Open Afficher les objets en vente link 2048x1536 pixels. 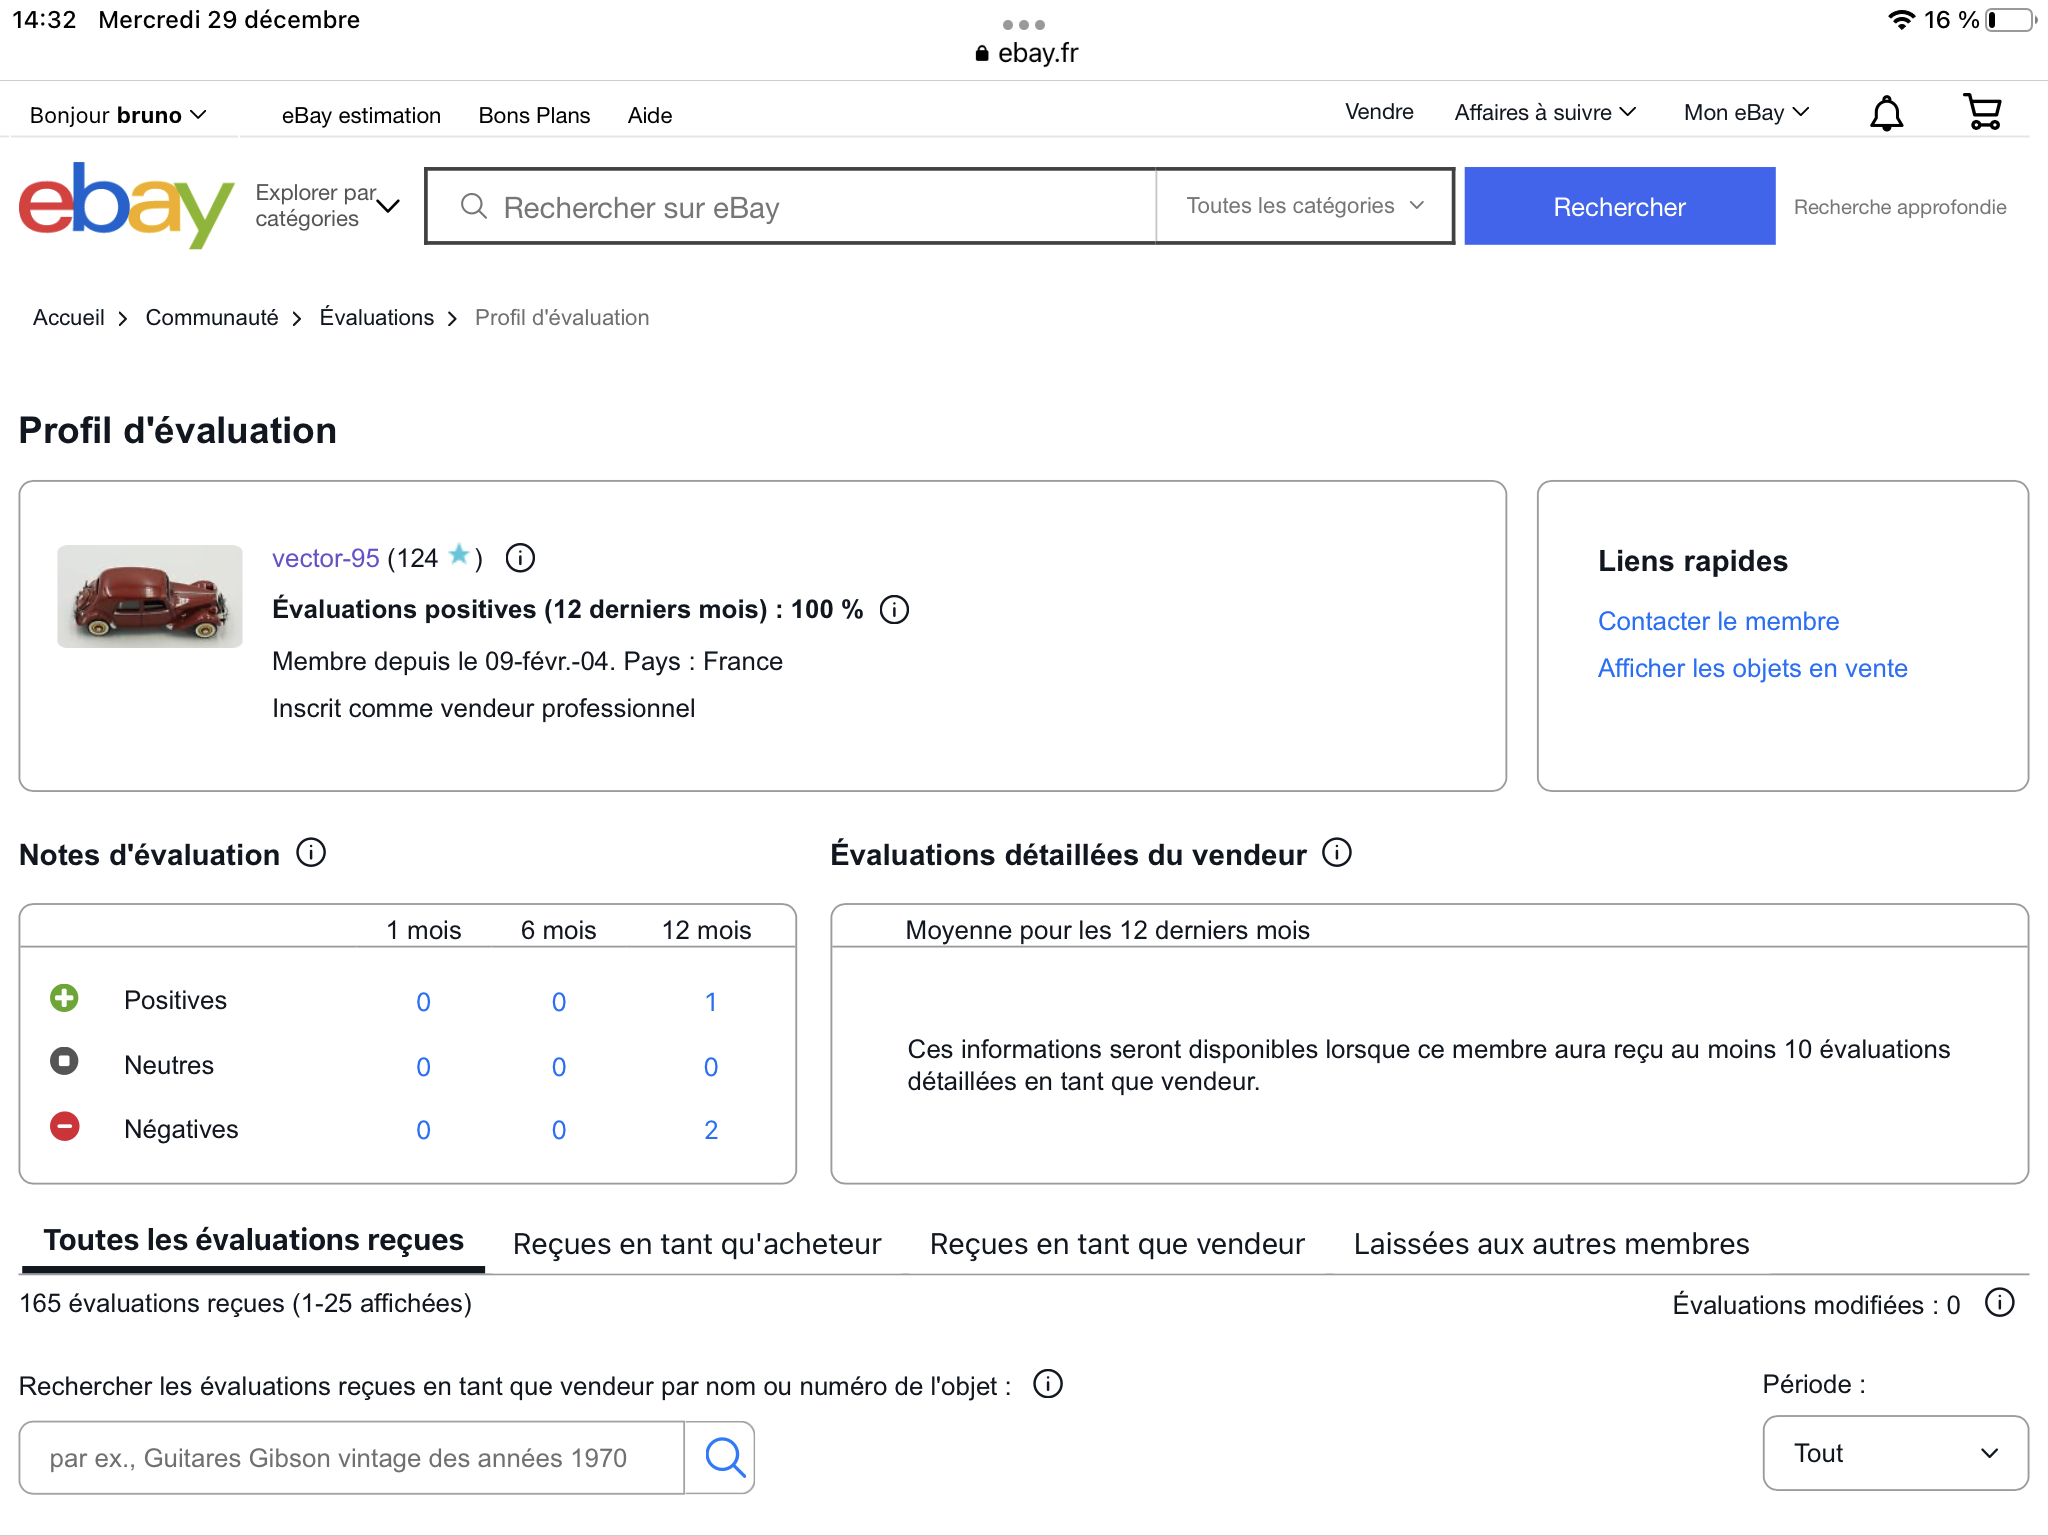pyautogui.click(x=1752, y=668)
